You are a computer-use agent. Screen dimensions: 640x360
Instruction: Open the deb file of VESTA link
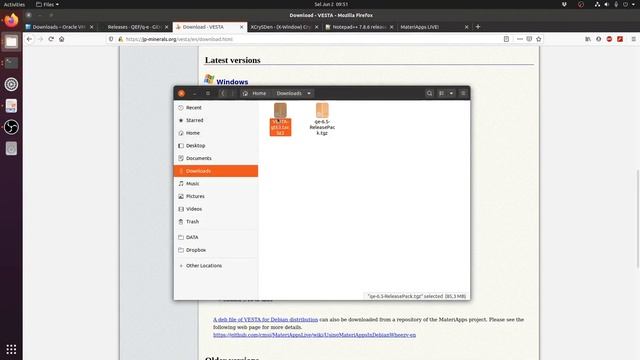click(x=265, y=319)
